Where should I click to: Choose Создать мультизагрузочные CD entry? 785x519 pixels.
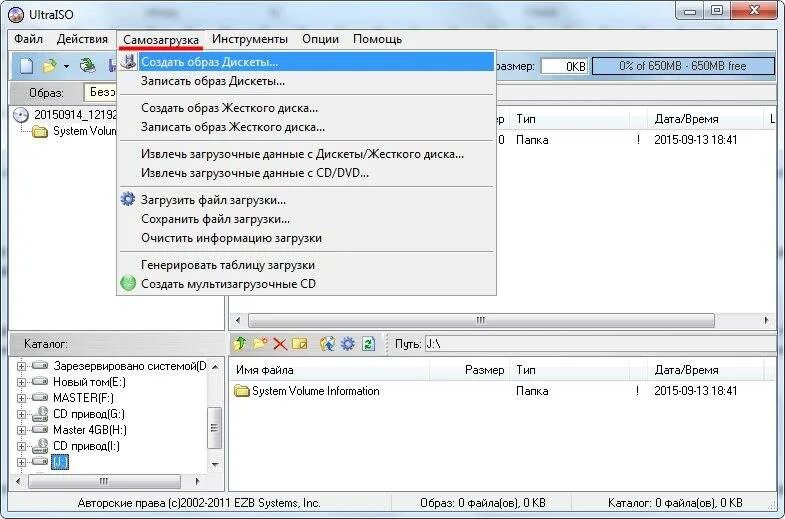tap(306, 284)
